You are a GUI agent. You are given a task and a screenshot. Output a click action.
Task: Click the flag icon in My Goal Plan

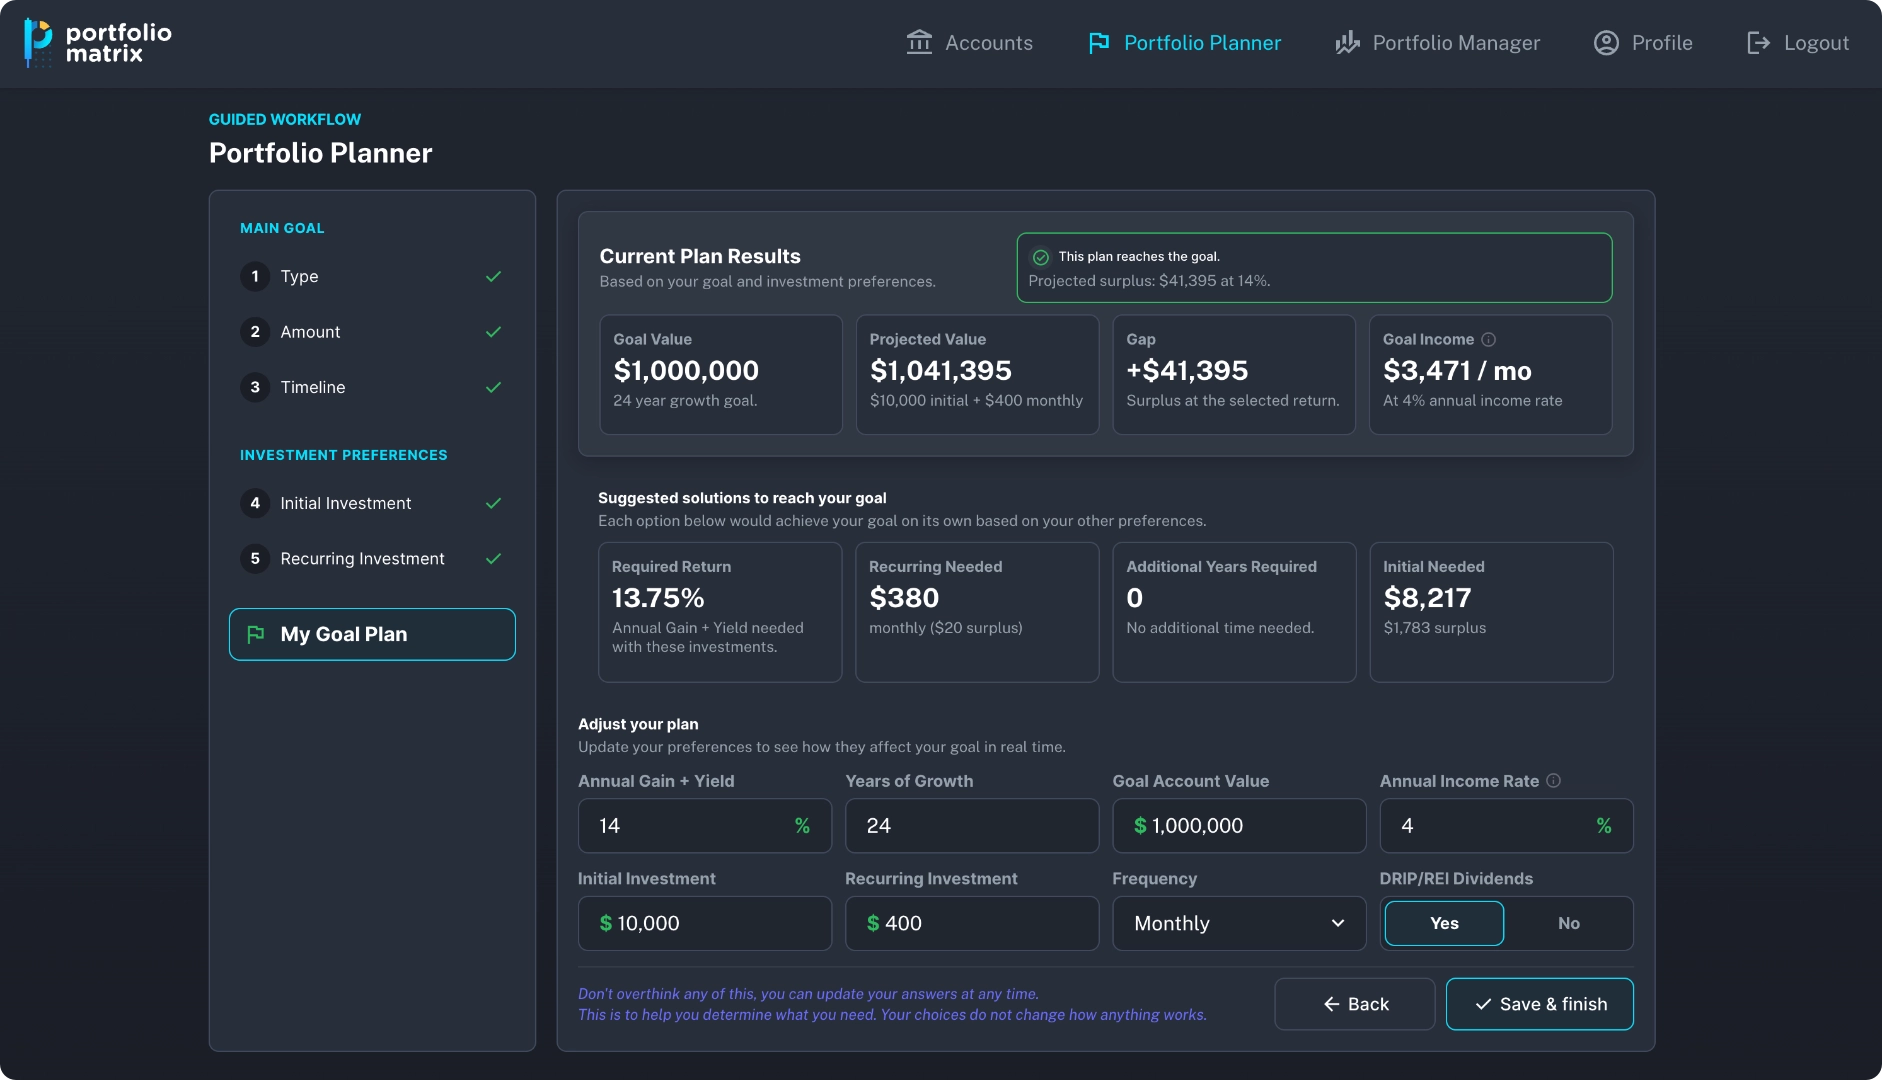click(255, 634)
